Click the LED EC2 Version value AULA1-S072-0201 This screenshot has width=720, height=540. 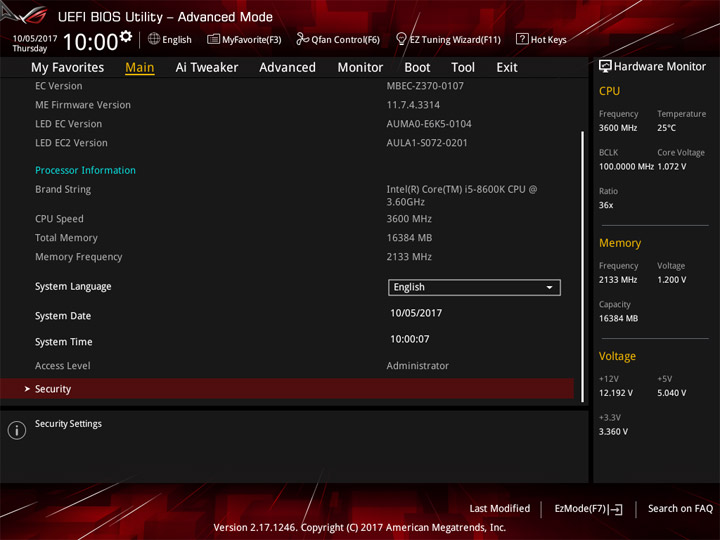pos(427,143)
